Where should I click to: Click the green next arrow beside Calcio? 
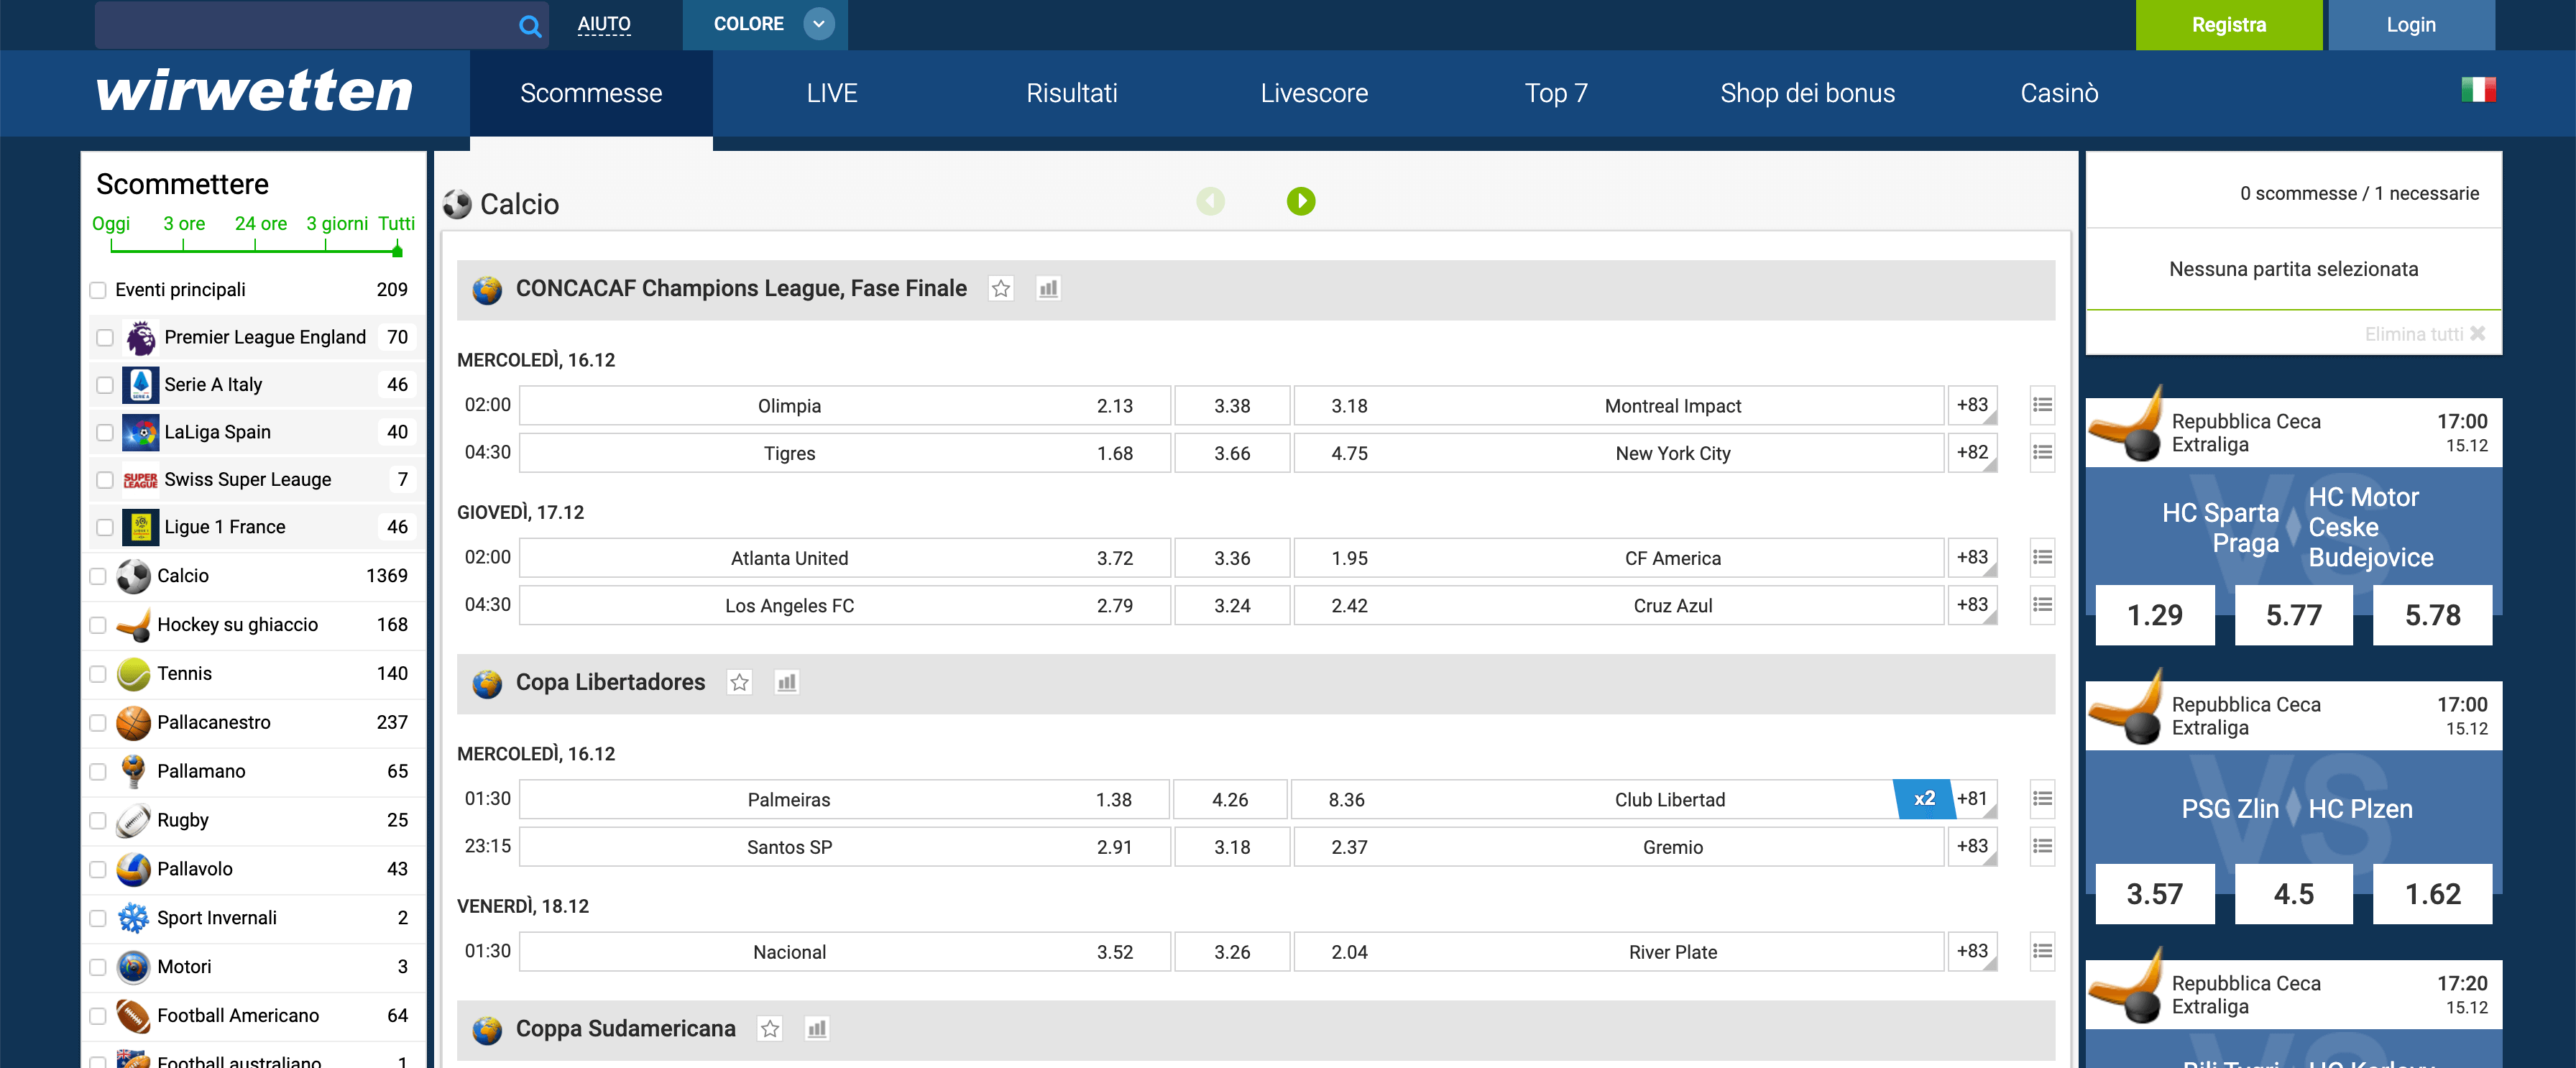pos(1300,202)
